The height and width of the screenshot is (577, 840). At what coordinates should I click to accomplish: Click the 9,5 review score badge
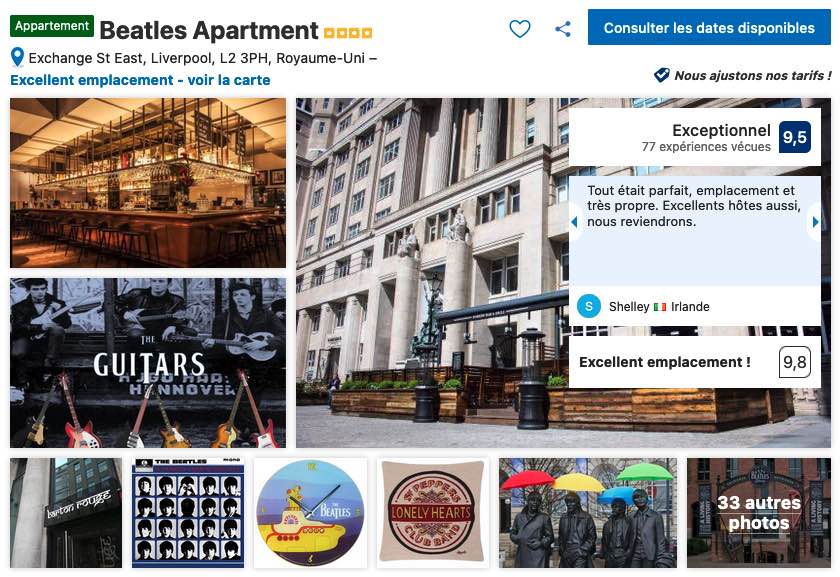[x=794, y=137]
